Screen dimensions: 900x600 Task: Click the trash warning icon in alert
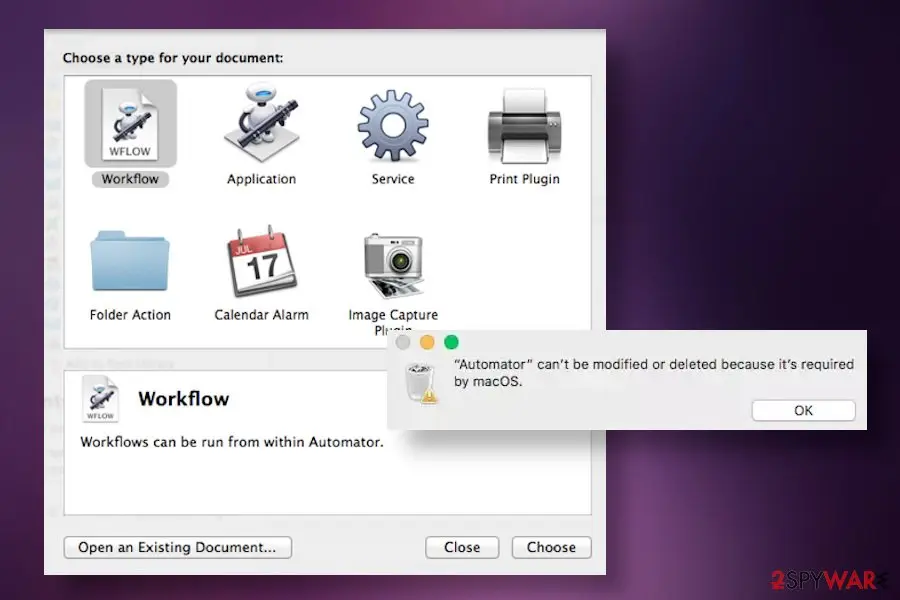(x=421, y=383)
